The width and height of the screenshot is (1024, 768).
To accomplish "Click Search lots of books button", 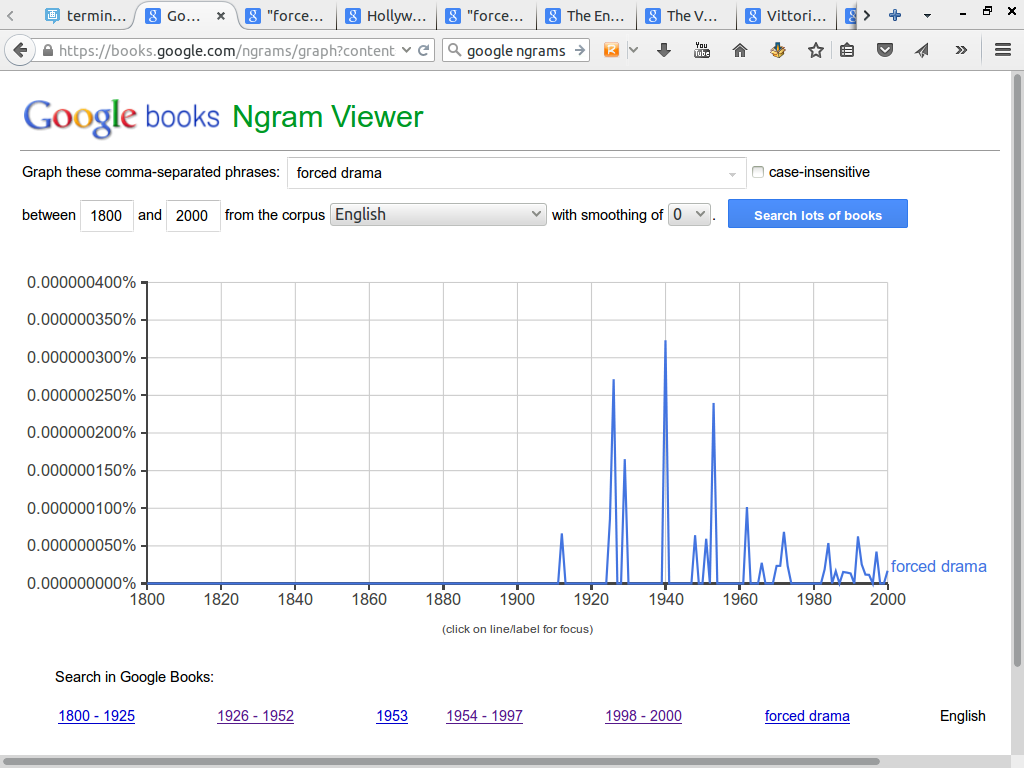I will point(818,214).
